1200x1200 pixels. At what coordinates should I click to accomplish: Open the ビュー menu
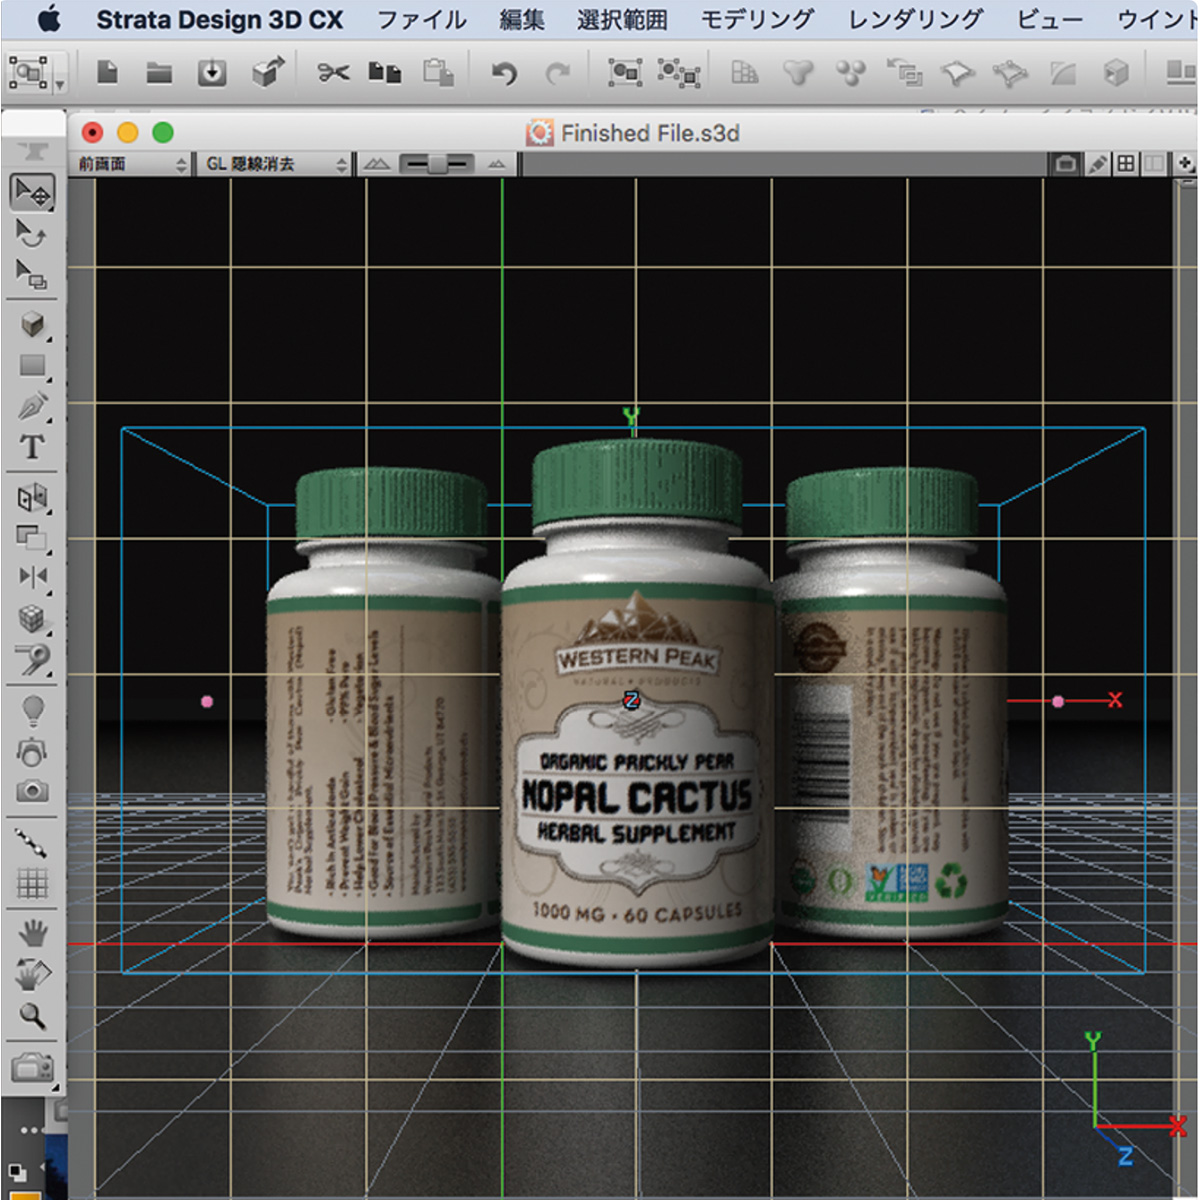1050,19
